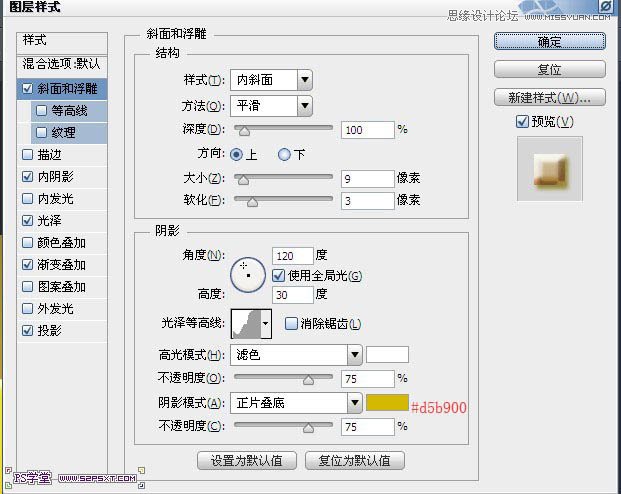Click the 高度 field showing 30
This screenshot has width=621, height=494.
(x=293, y=295)
